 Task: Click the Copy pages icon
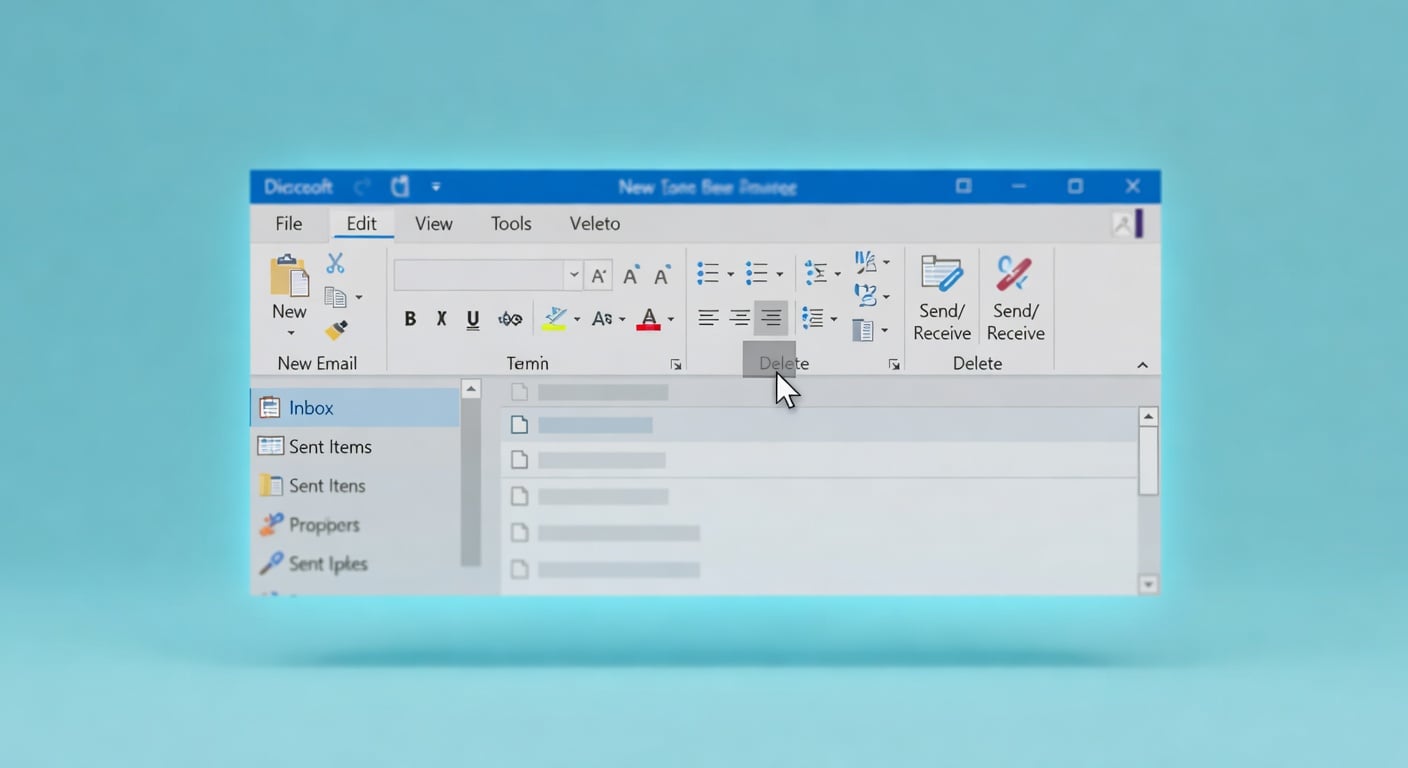(335, 297)
